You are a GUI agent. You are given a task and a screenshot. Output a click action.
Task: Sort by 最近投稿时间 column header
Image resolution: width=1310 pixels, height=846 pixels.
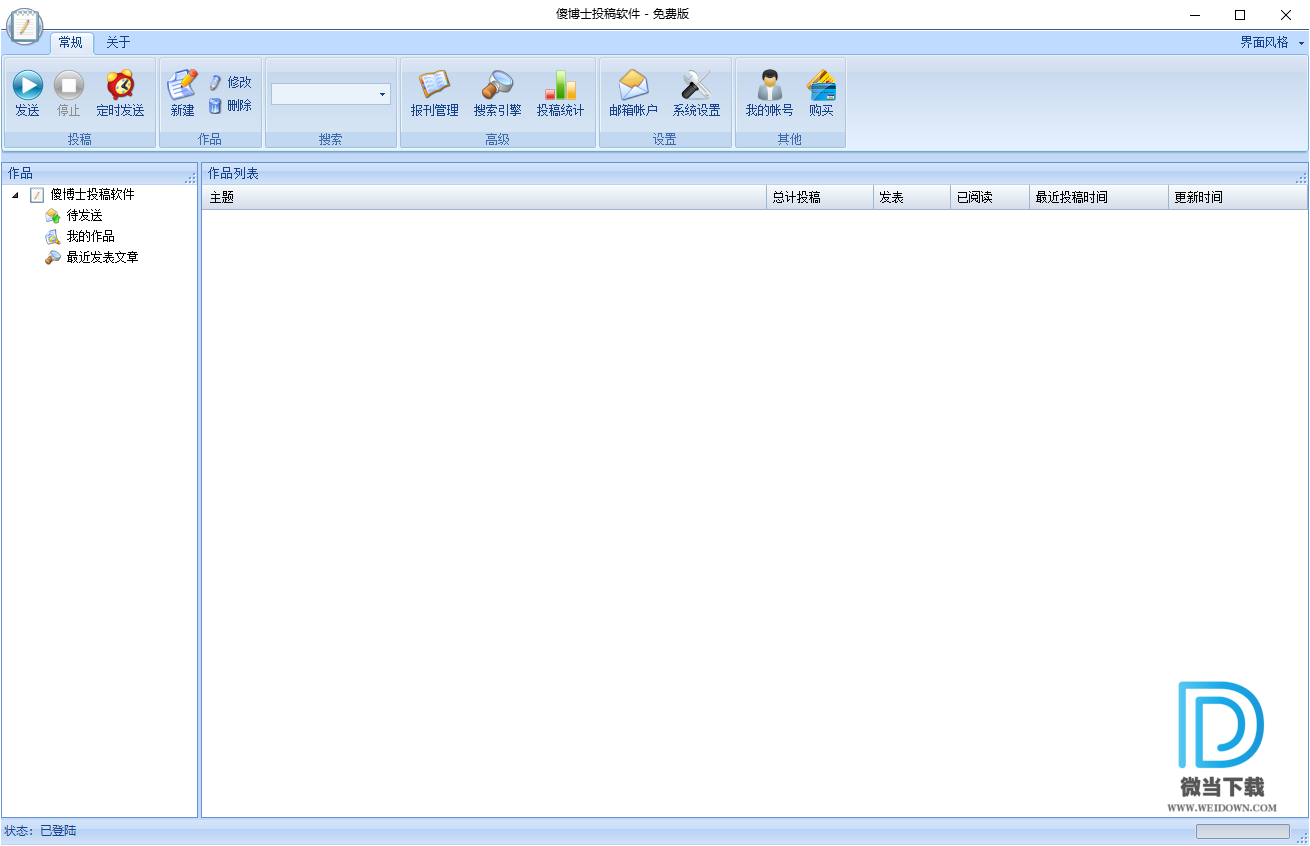click(1099, 198)
